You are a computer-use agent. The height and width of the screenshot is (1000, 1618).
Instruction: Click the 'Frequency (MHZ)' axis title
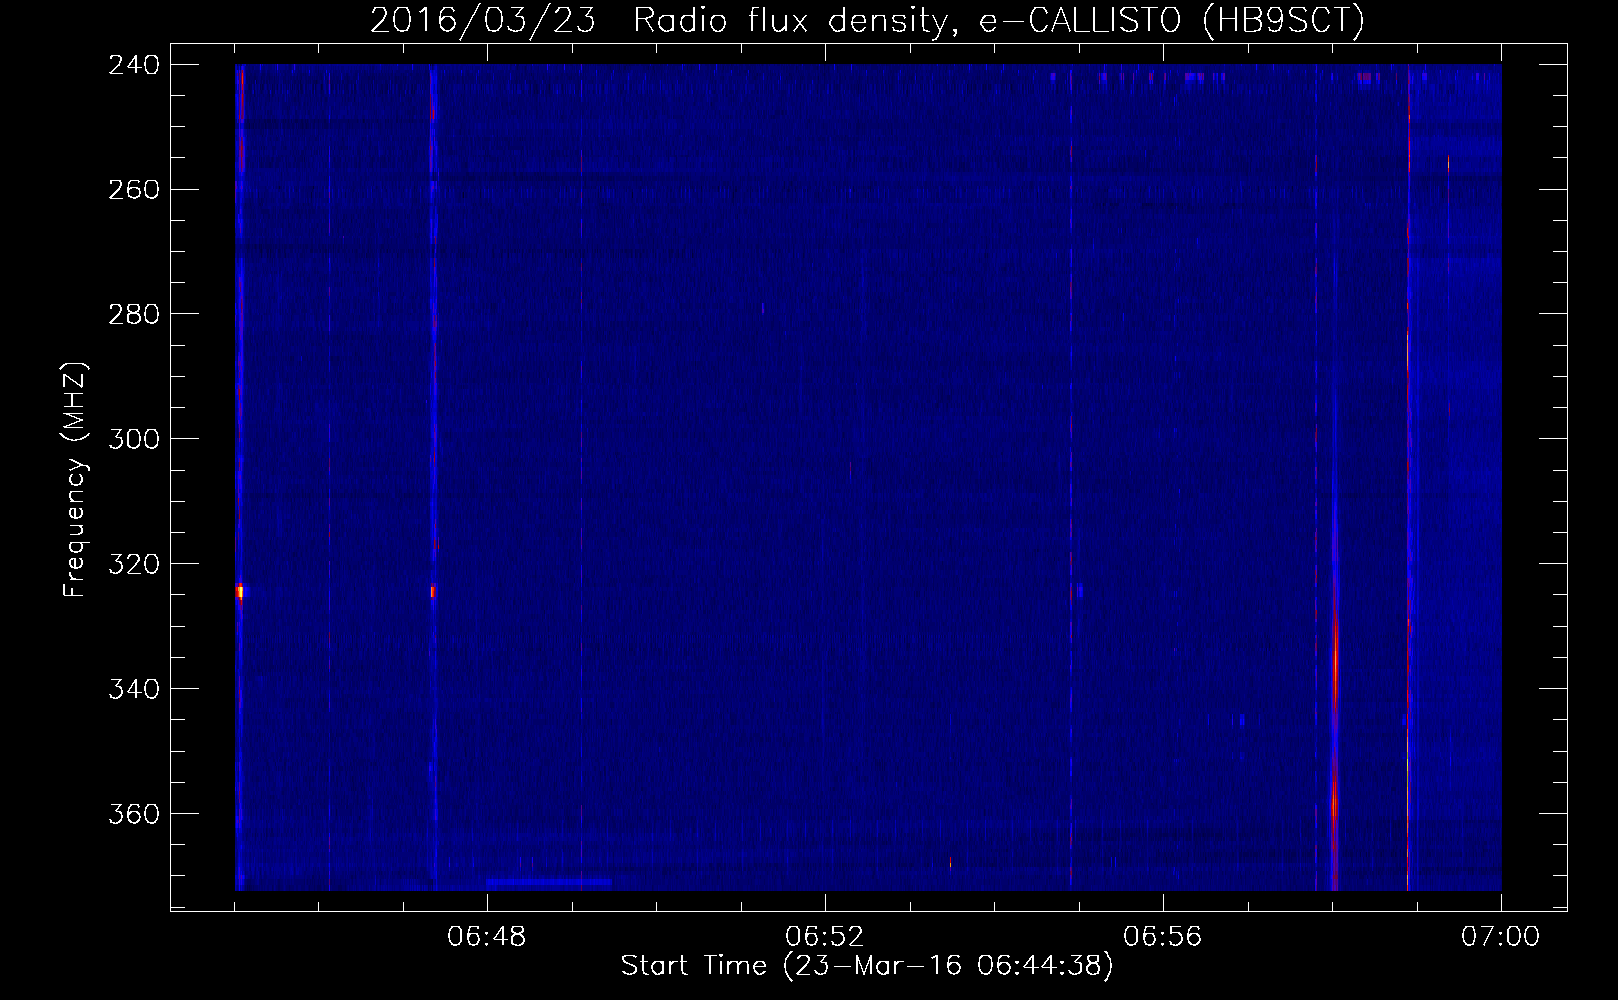tap(76, 479)
